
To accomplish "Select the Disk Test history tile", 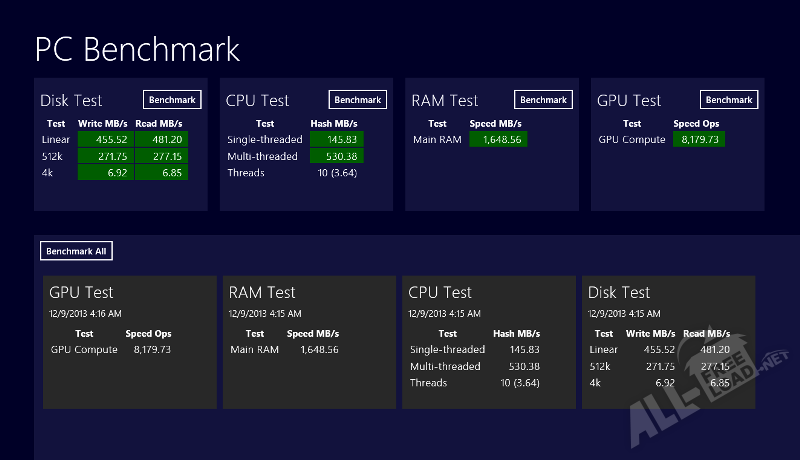I will pyautogui.click(x=669, y=342).
